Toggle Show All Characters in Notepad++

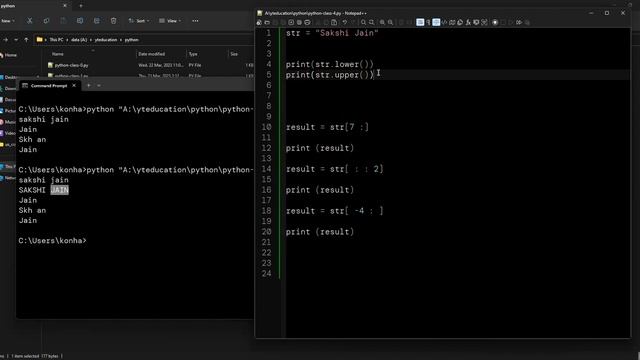(428, 22)
